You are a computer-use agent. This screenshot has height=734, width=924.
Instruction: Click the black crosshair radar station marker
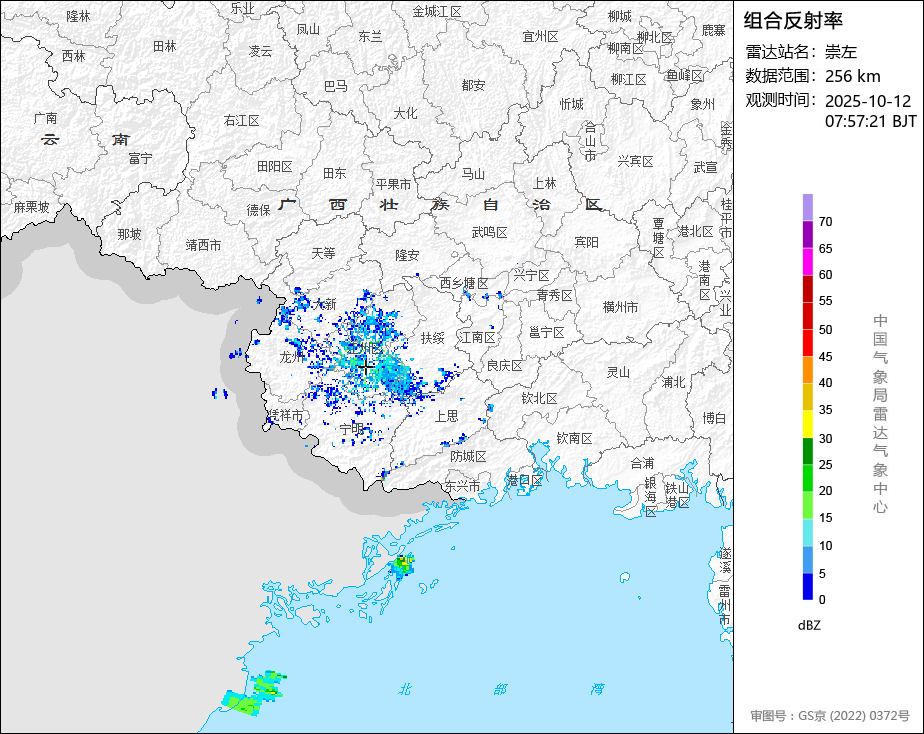366,367
